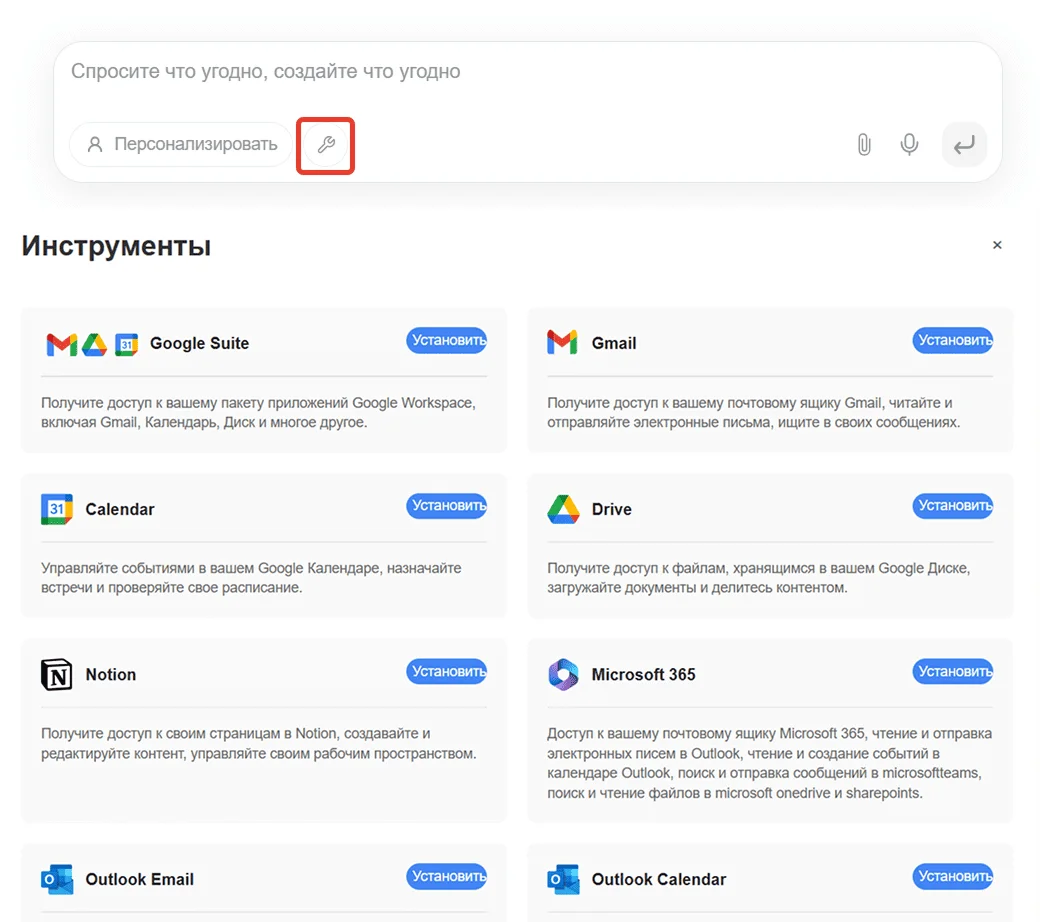Image resolution: width=1040 pixels, height=922 pixels.
Task: Click the Google Drive triangle icon
Action: click(x=563, y=509)
